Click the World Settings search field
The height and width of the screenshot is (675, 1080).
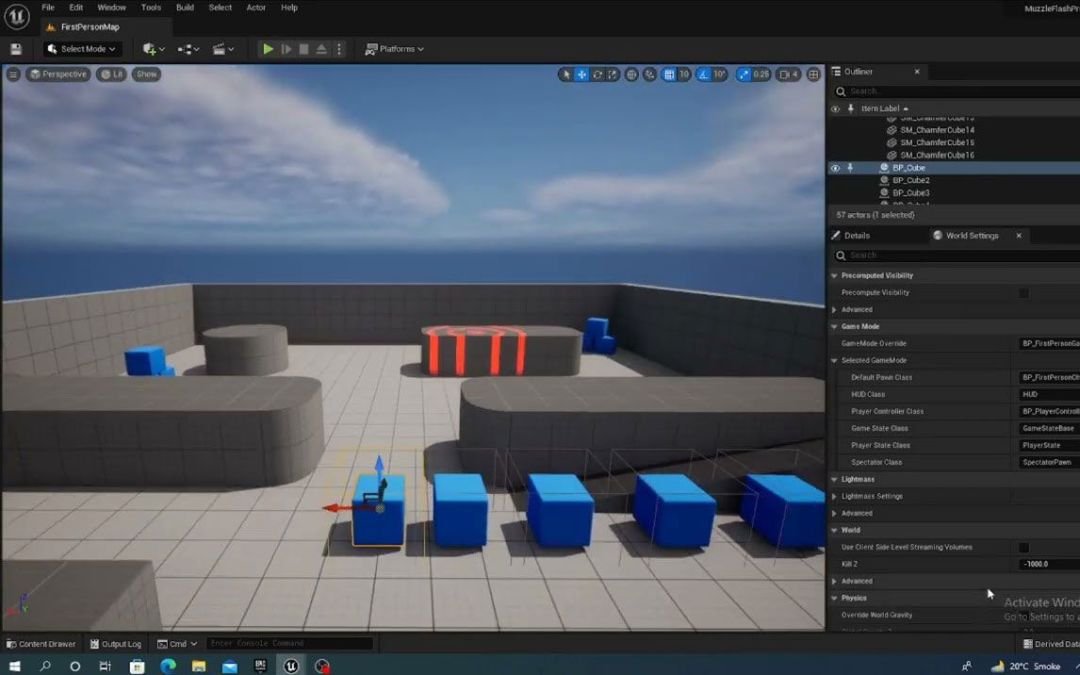coord(957,256)
